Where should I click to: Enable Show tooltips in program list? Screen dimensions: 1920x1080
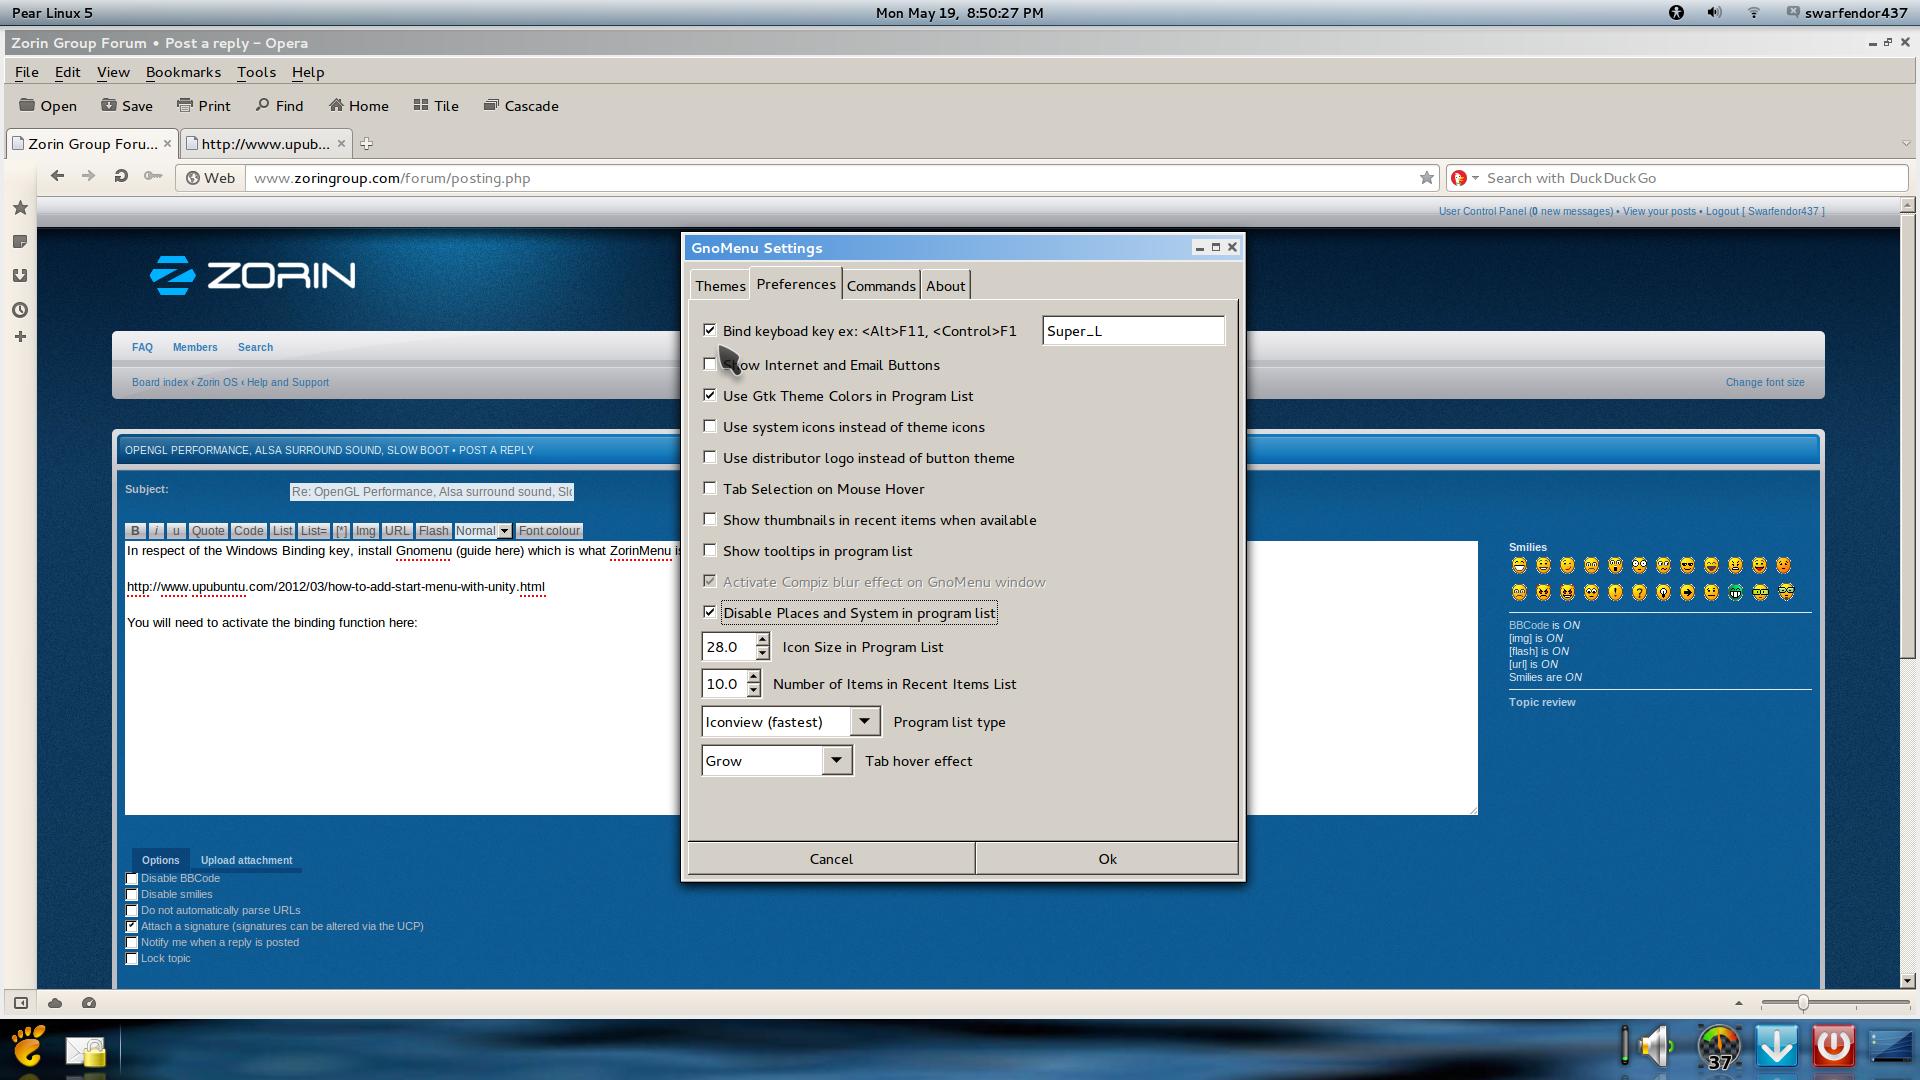tap(710, 550)
